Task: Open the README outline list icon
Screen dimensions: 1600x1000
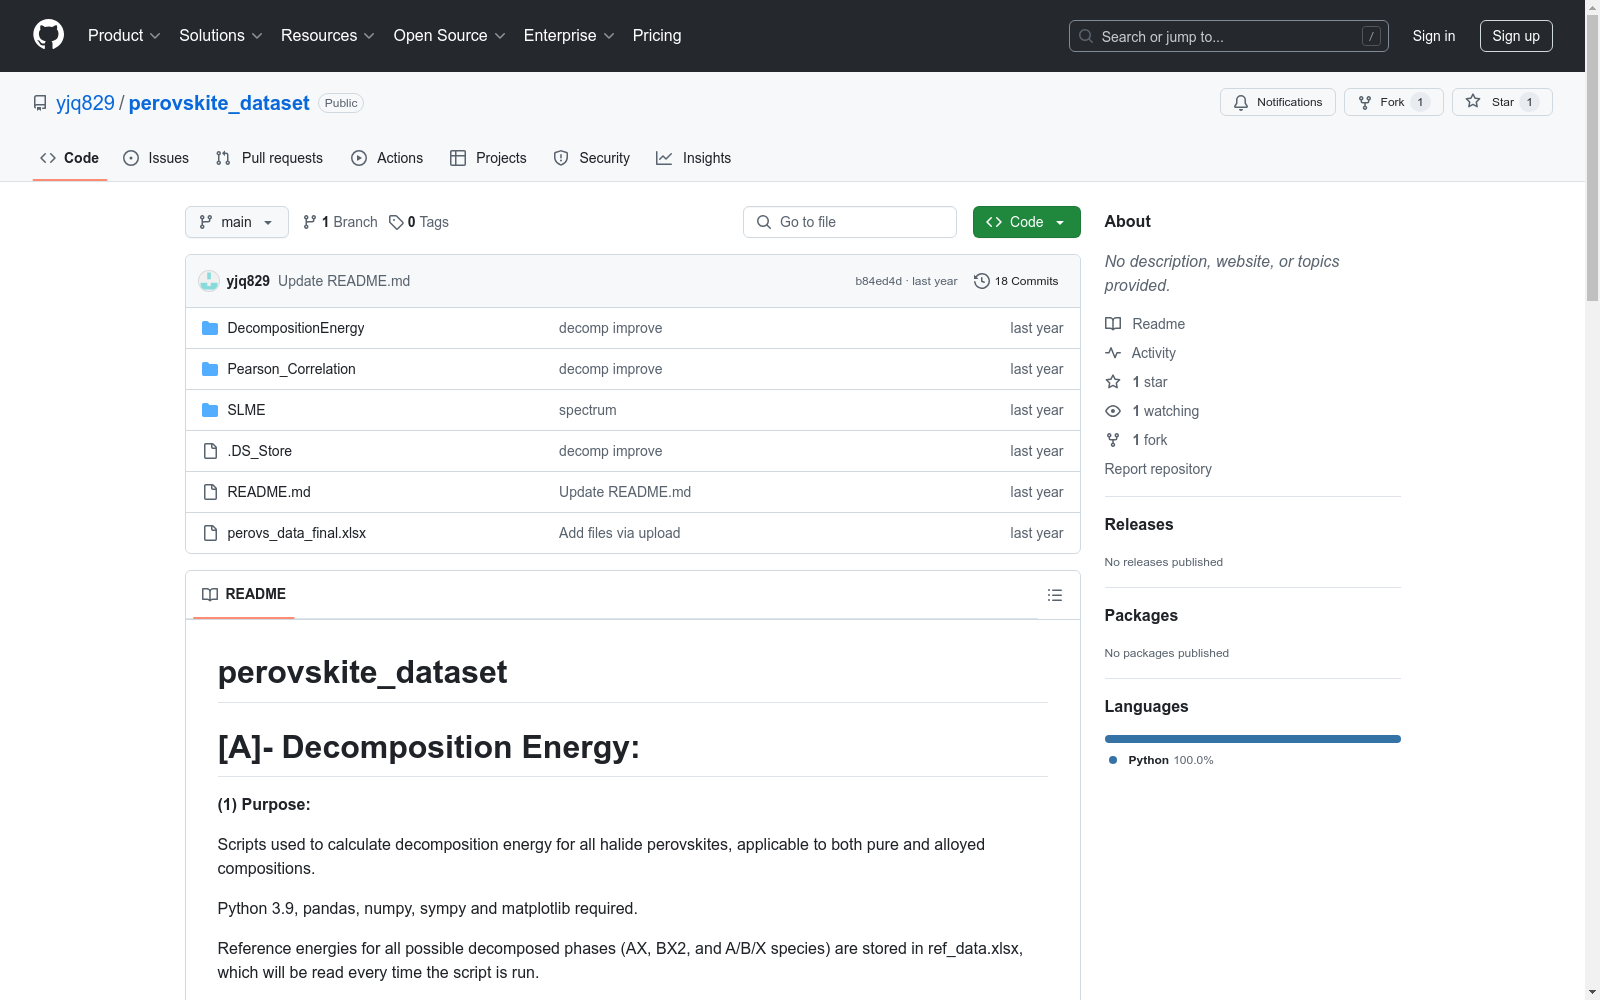Action: tap(1054, 595)
